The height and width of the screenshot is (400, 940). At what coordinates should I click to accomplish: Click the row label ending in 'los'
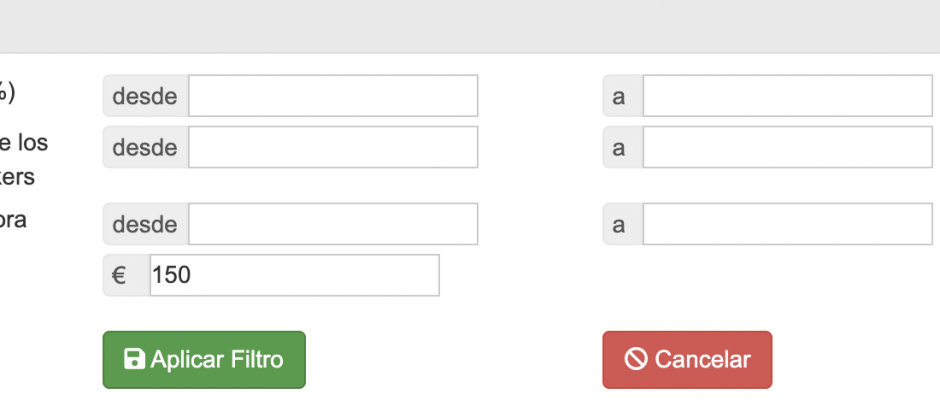coord(24,160)
